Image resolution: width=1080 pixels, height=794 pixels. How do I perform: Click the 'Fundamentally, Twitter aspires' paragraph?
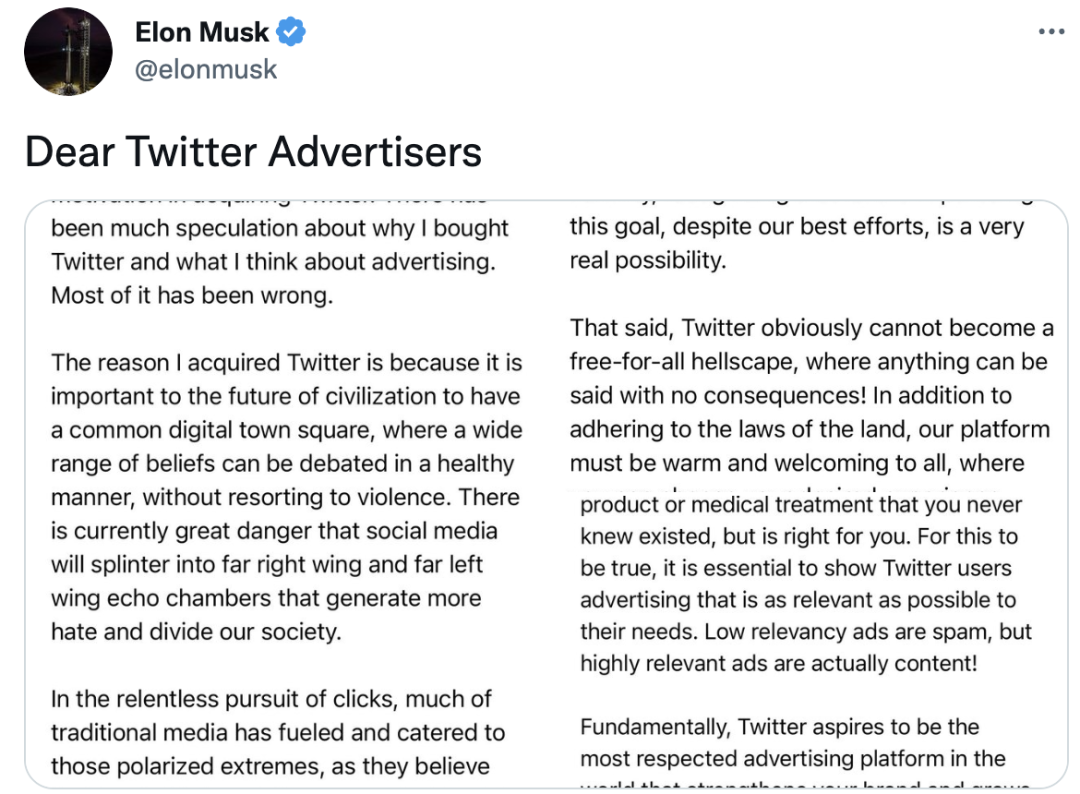[x=793, y=743]
